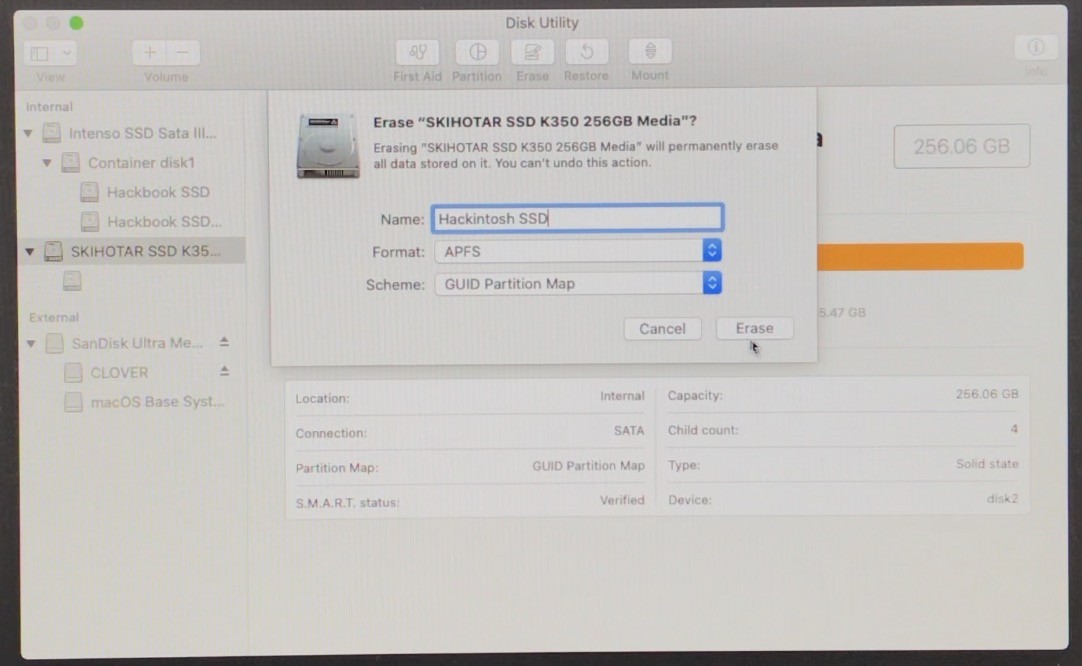Collapse the SanDisk Ultra Me disk
The image size is (1082, 666).
31,343
